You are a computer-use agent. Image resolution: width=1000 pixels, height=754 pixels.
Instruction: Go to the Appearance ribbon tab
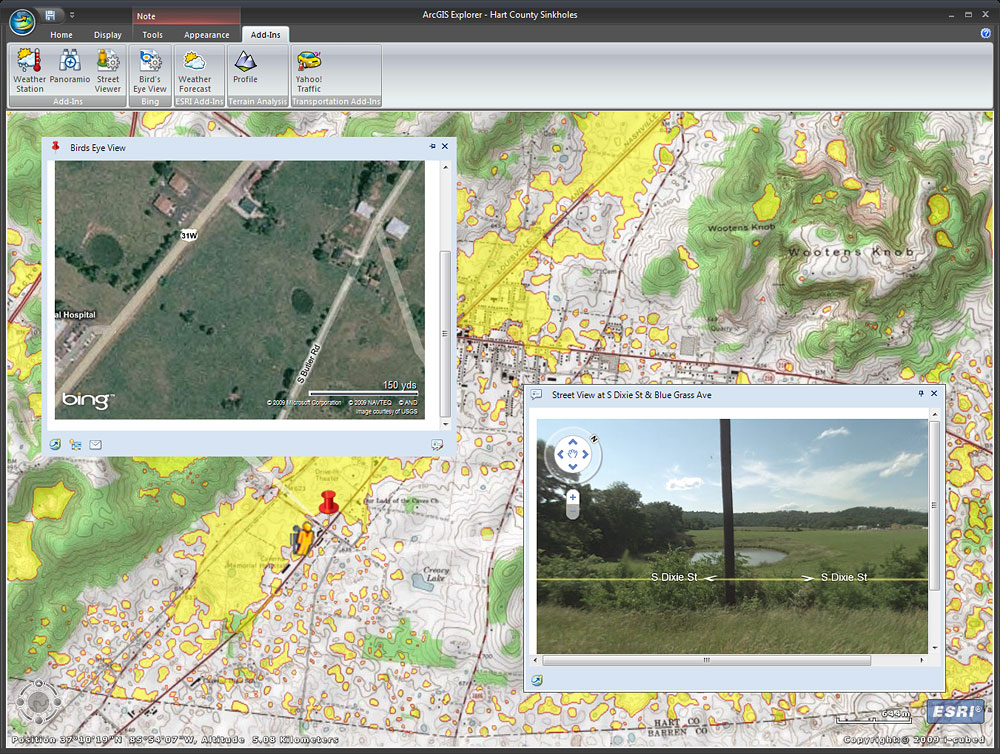click(x=207, y=35)
